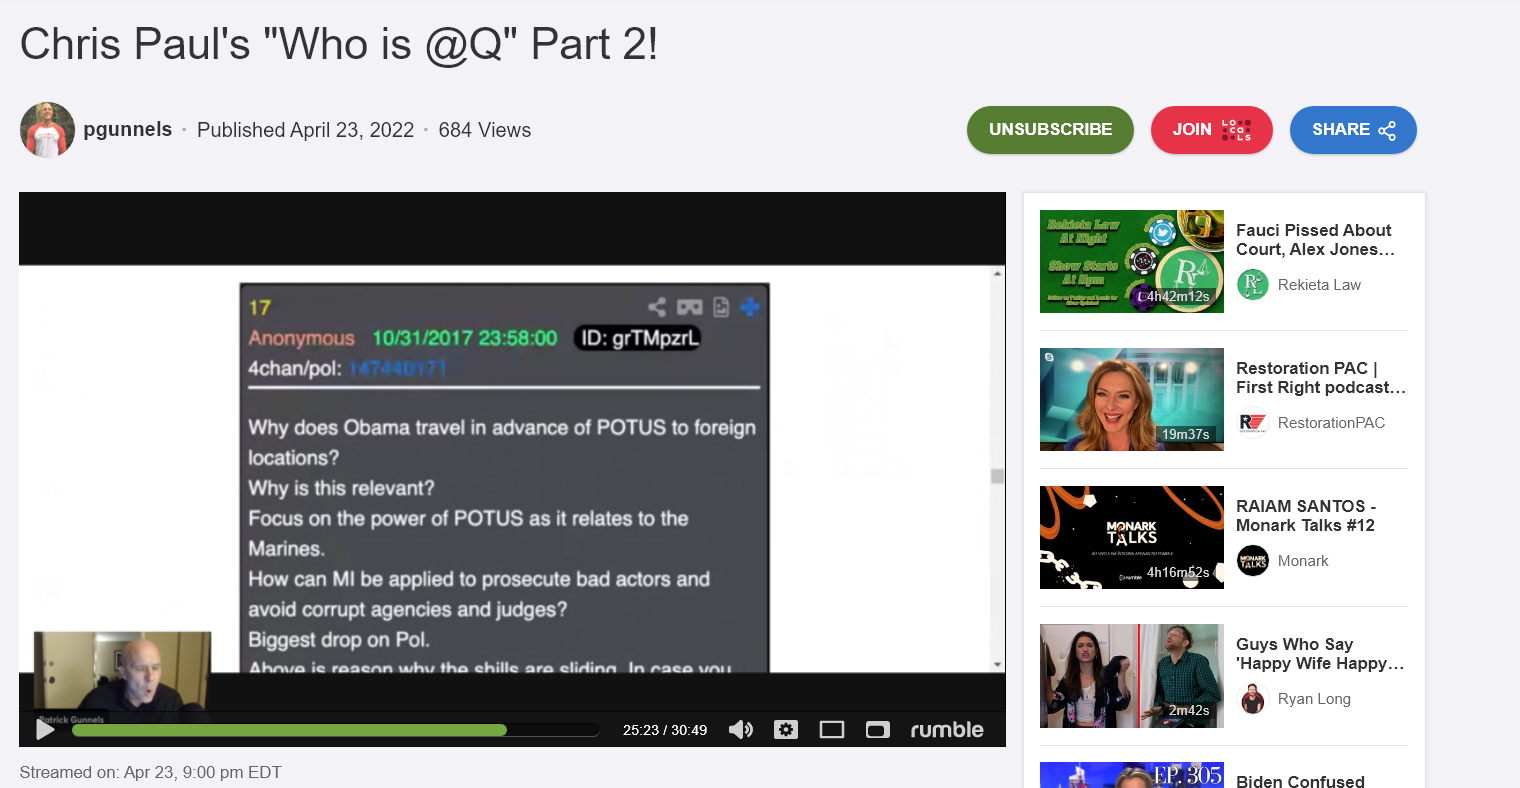
Task: Click the 4chan/pol post number link
Action: [398, 368]
